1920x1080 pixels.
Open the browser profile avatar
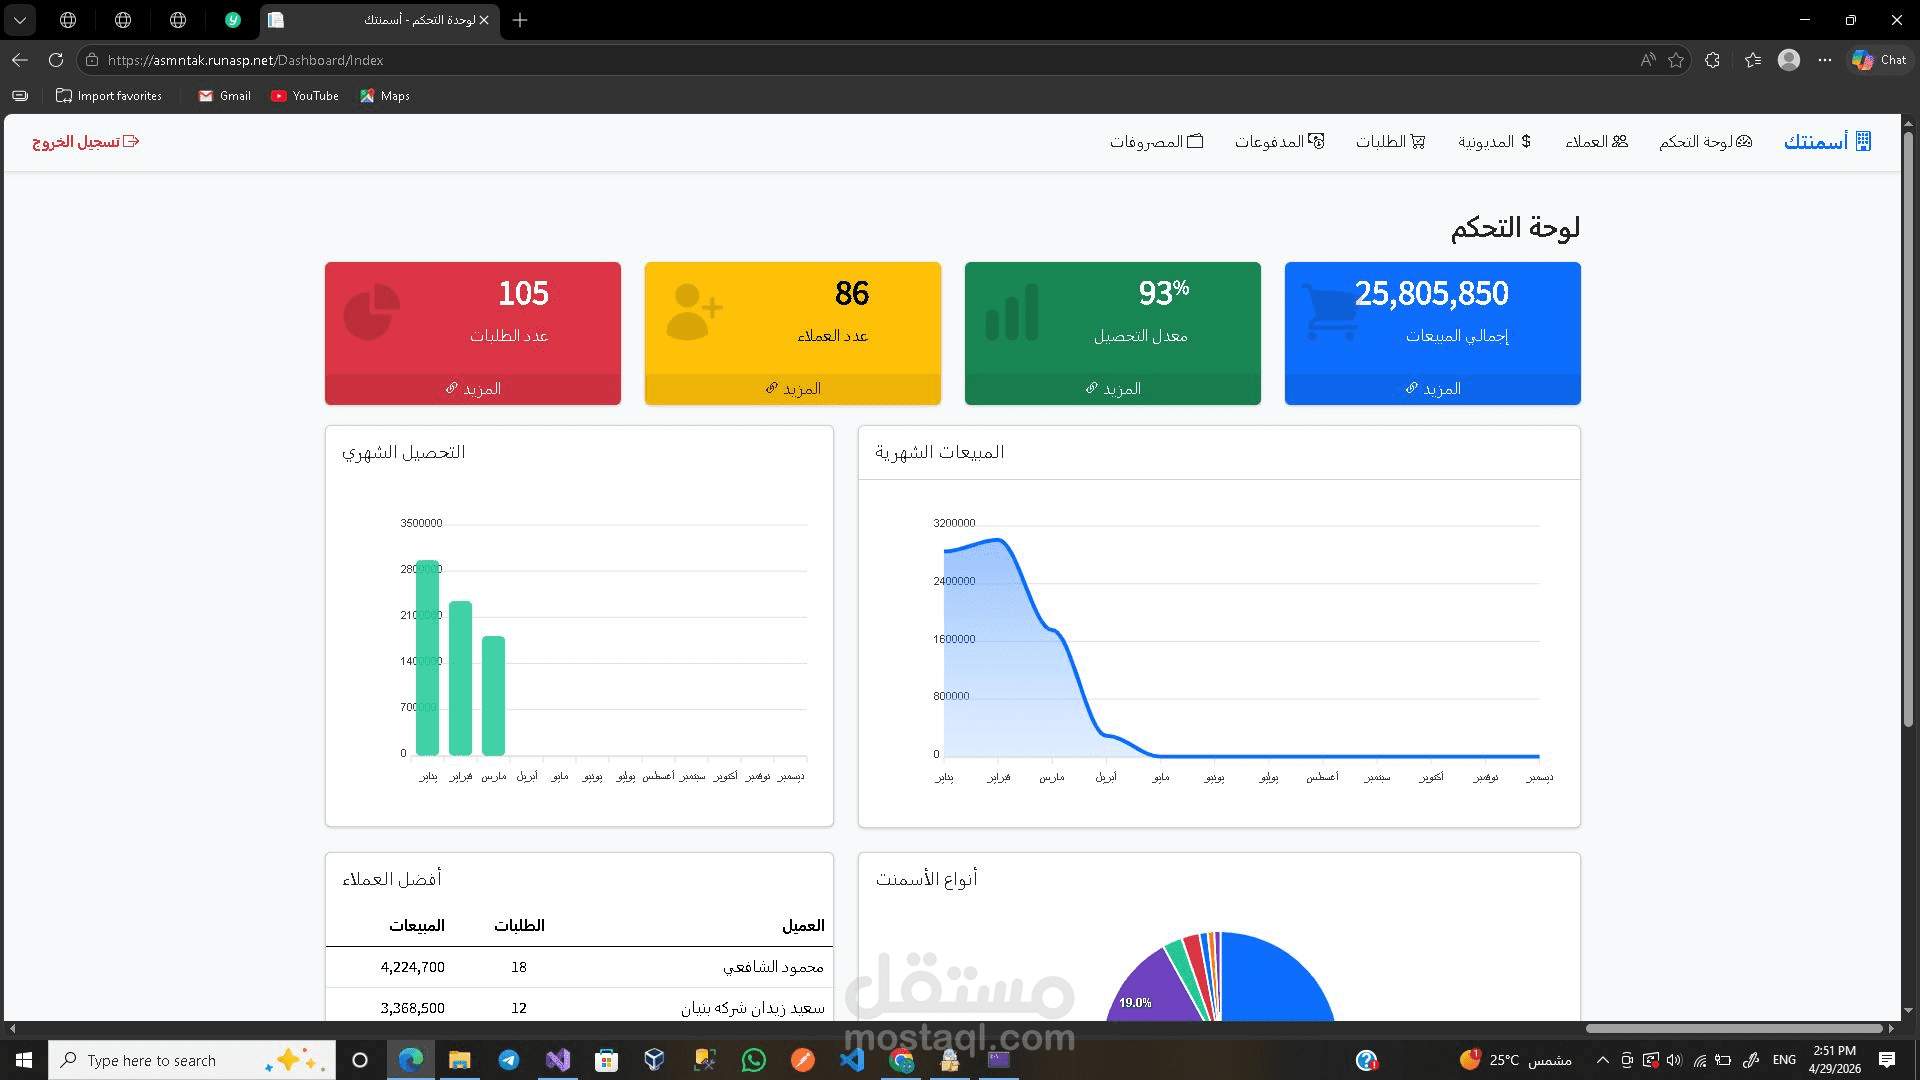click(x=1789, y=60)
